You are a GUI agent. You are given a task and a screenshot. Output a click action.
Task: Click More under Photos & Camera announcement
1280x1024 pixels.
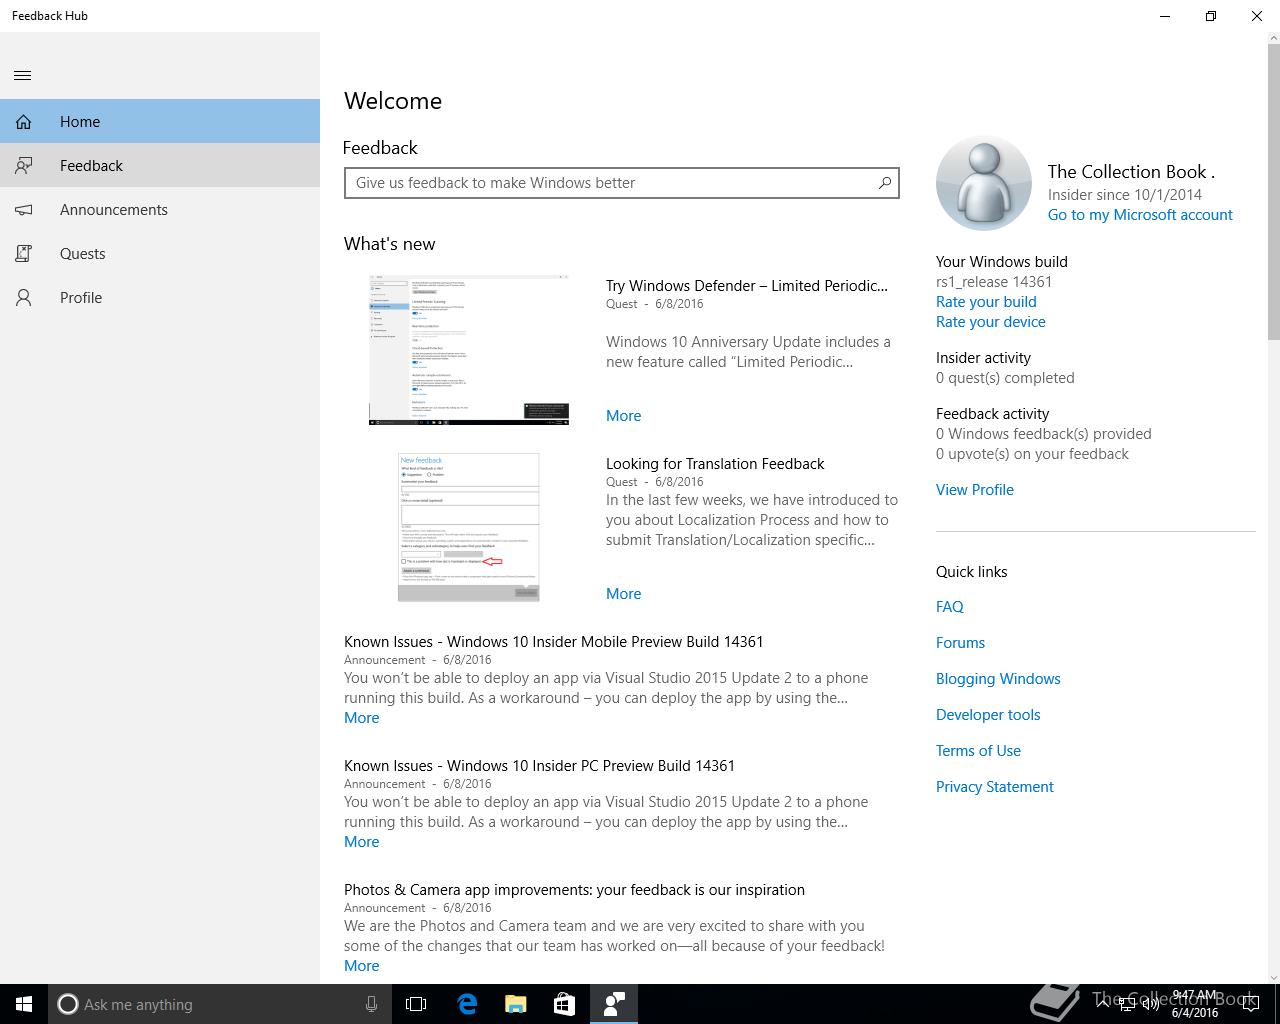click(362, 966)
